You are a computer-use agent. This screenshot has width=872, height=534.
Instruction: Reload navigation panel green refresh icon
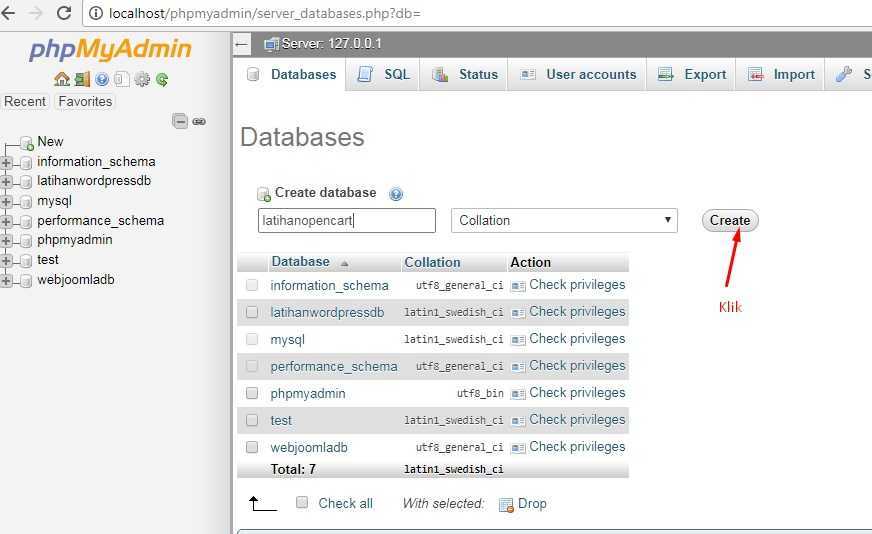(x=162, y=80)
